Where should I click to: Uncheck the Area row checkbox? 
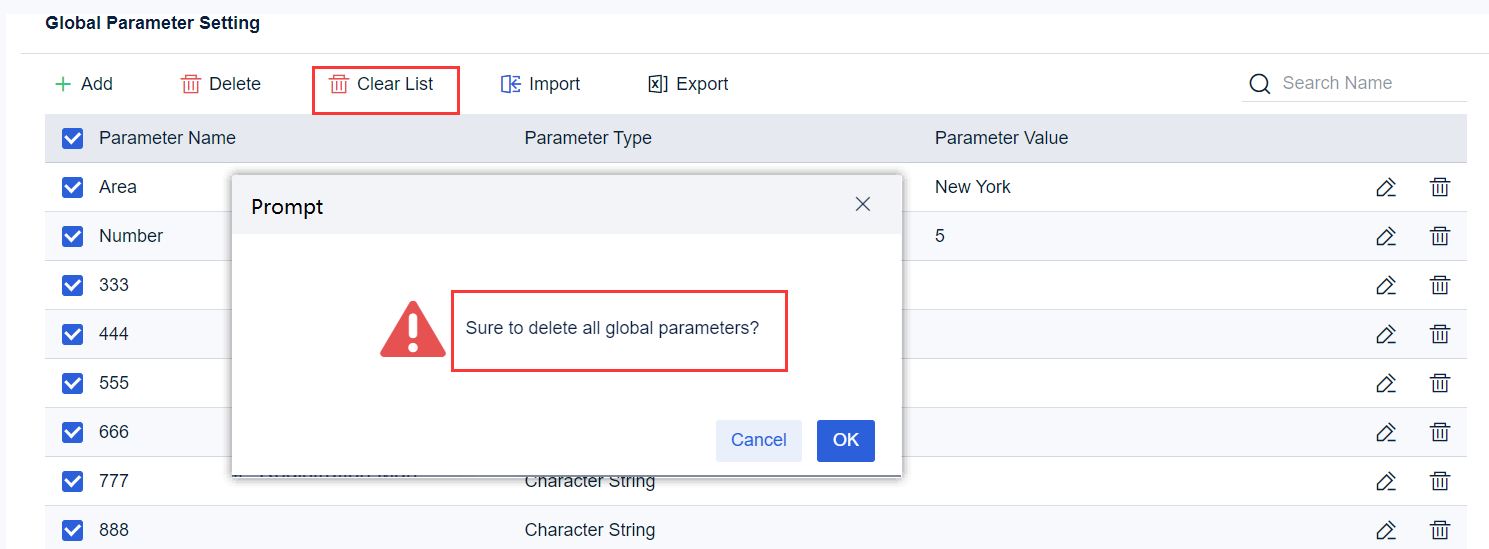coord(72,187)
